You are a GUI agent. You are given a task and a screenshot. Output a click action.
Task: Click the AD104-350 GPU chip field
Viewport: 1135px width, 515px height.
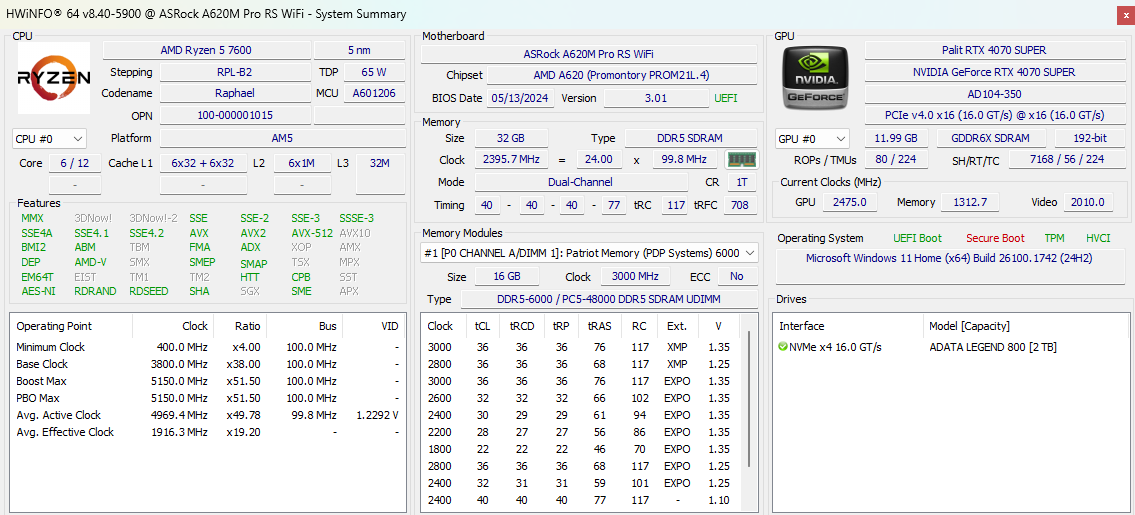coord(994,94)
